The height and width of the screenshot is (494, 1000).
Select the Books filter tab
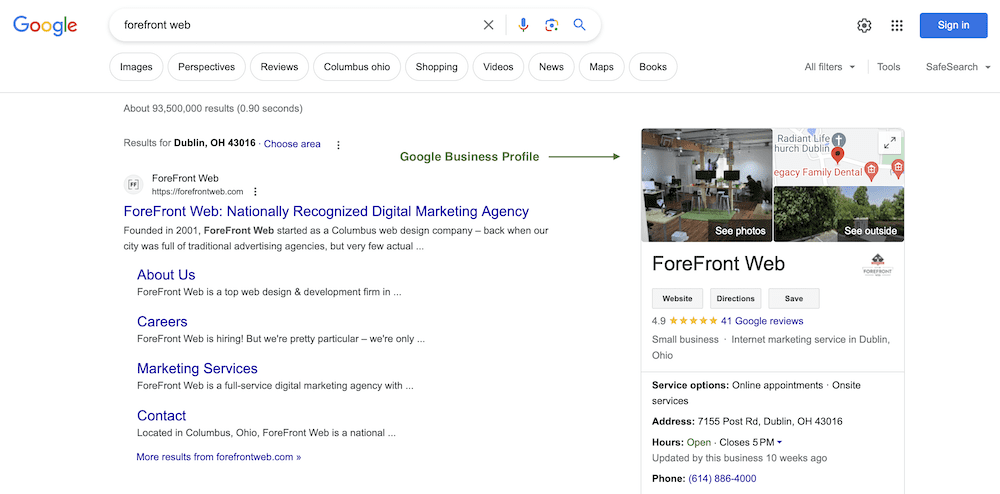[653, 67]
